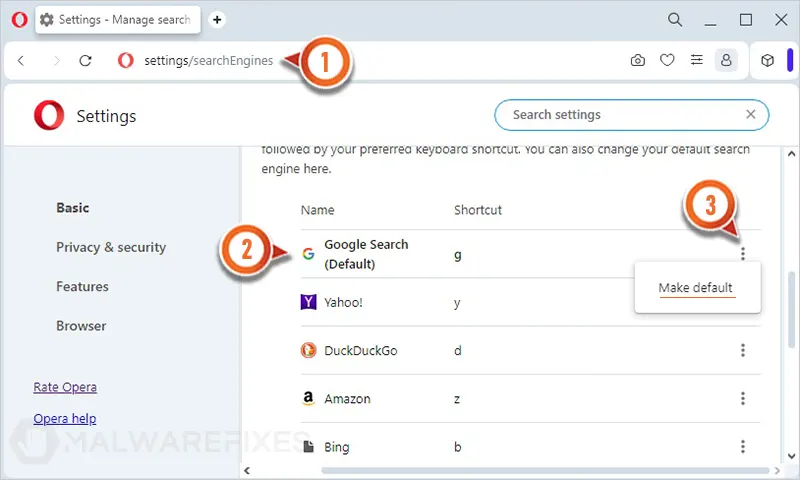The width and height of the screenshot is (800, 480).
Task: Open Browser settings section
Action: click(x=81, y=325)
